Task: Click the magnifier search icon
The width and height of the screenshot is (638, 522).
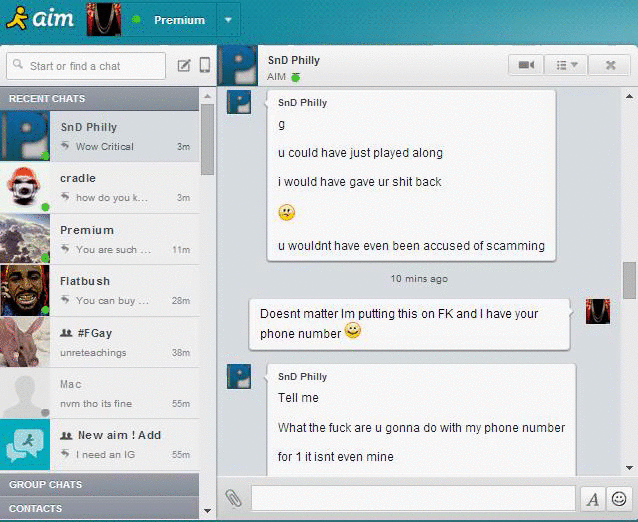Action: coord(17,64)
